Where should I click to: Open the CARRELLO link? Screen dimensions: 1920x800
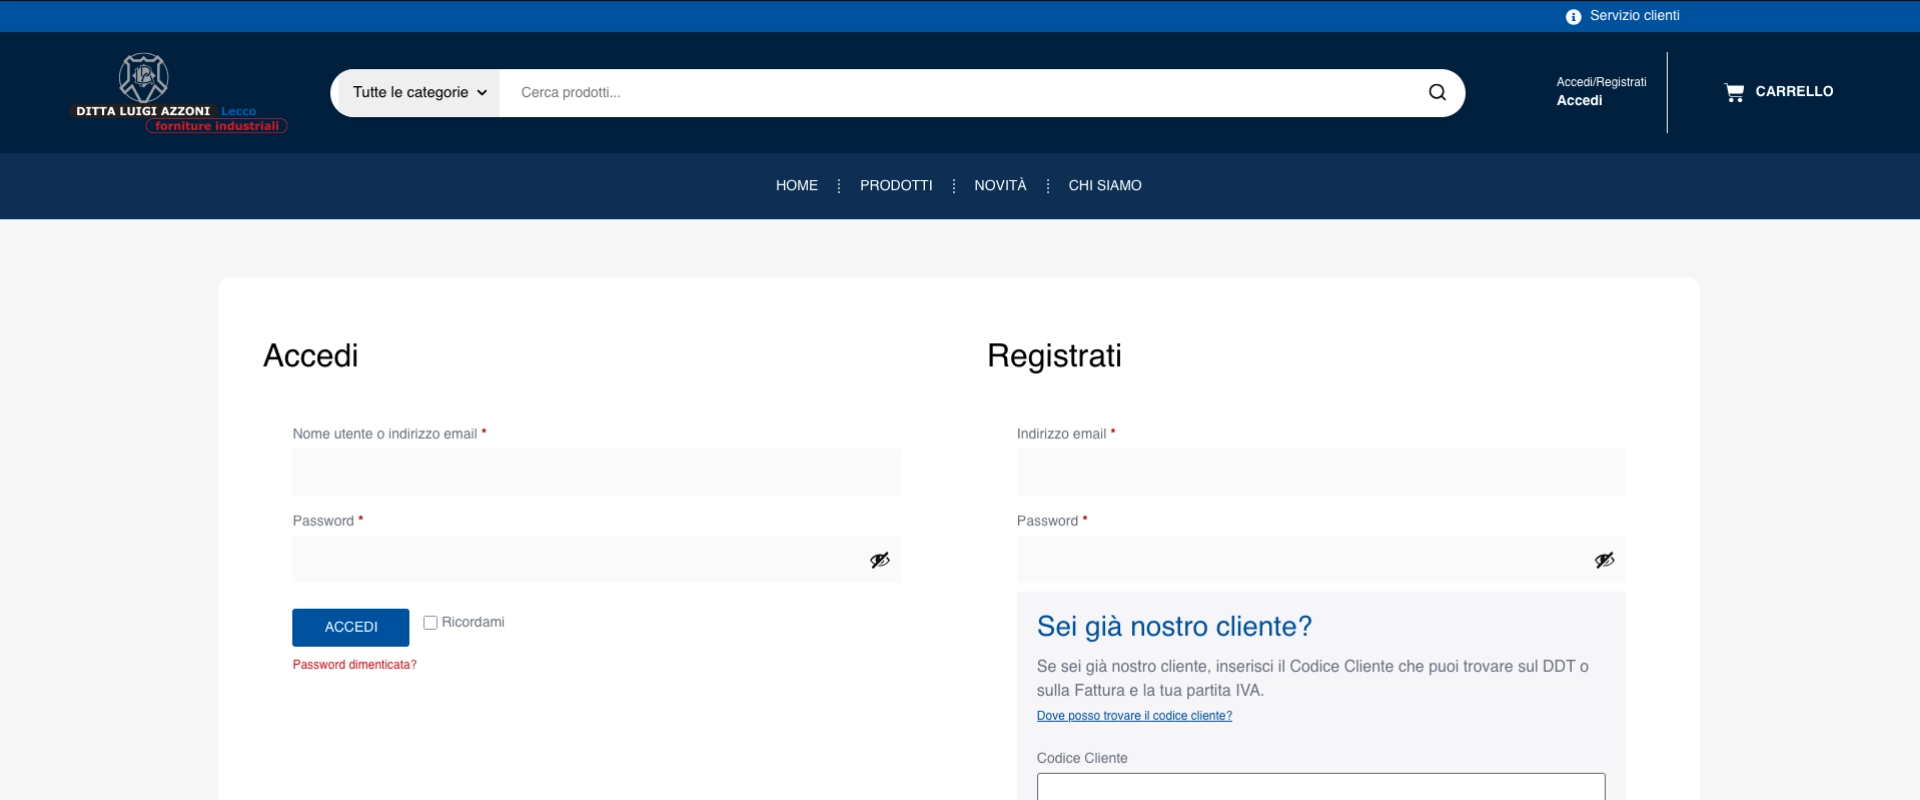click(1794, 92)
